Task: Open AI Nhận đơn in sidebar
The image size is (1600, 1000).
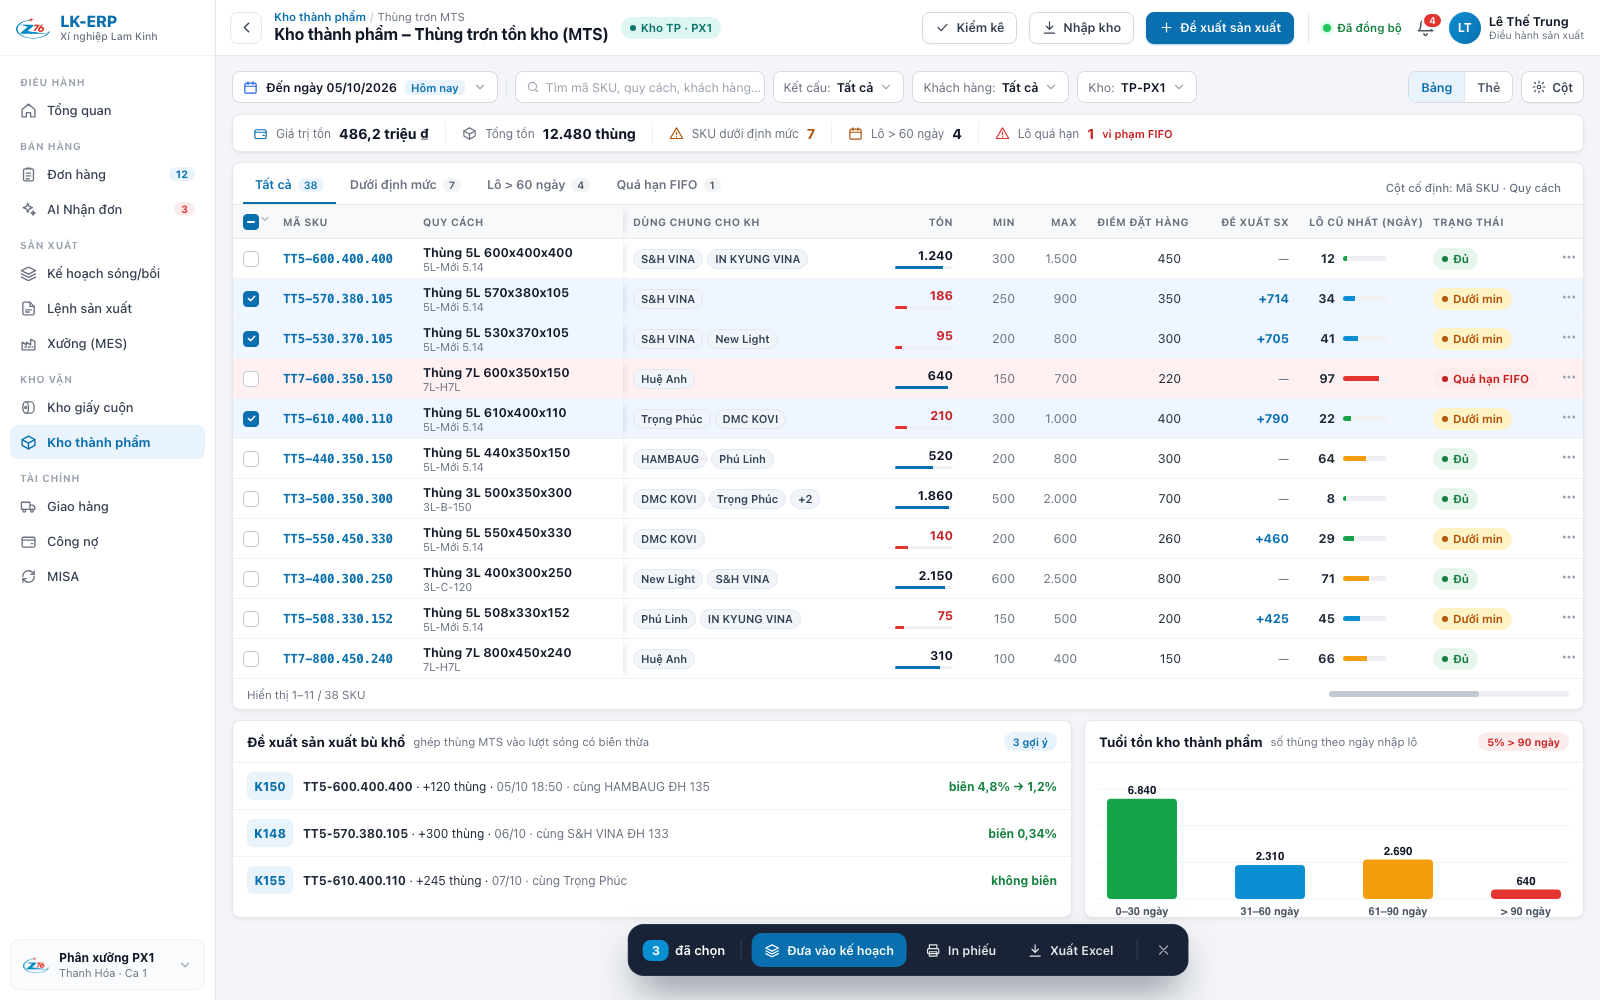Action: click(107, 209)
